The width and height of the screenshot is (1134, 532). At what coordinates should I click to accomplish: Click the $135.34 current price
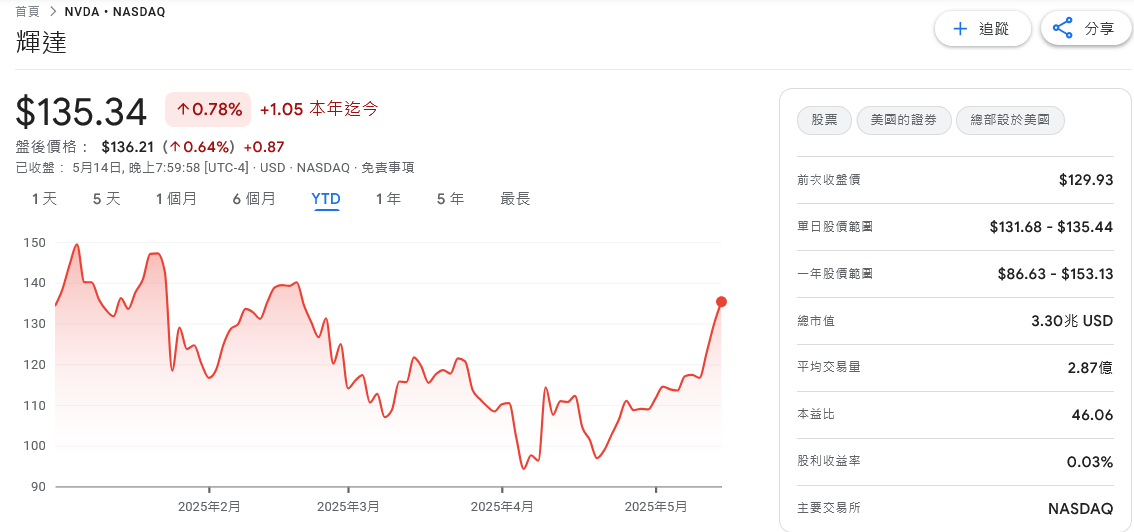81,111
